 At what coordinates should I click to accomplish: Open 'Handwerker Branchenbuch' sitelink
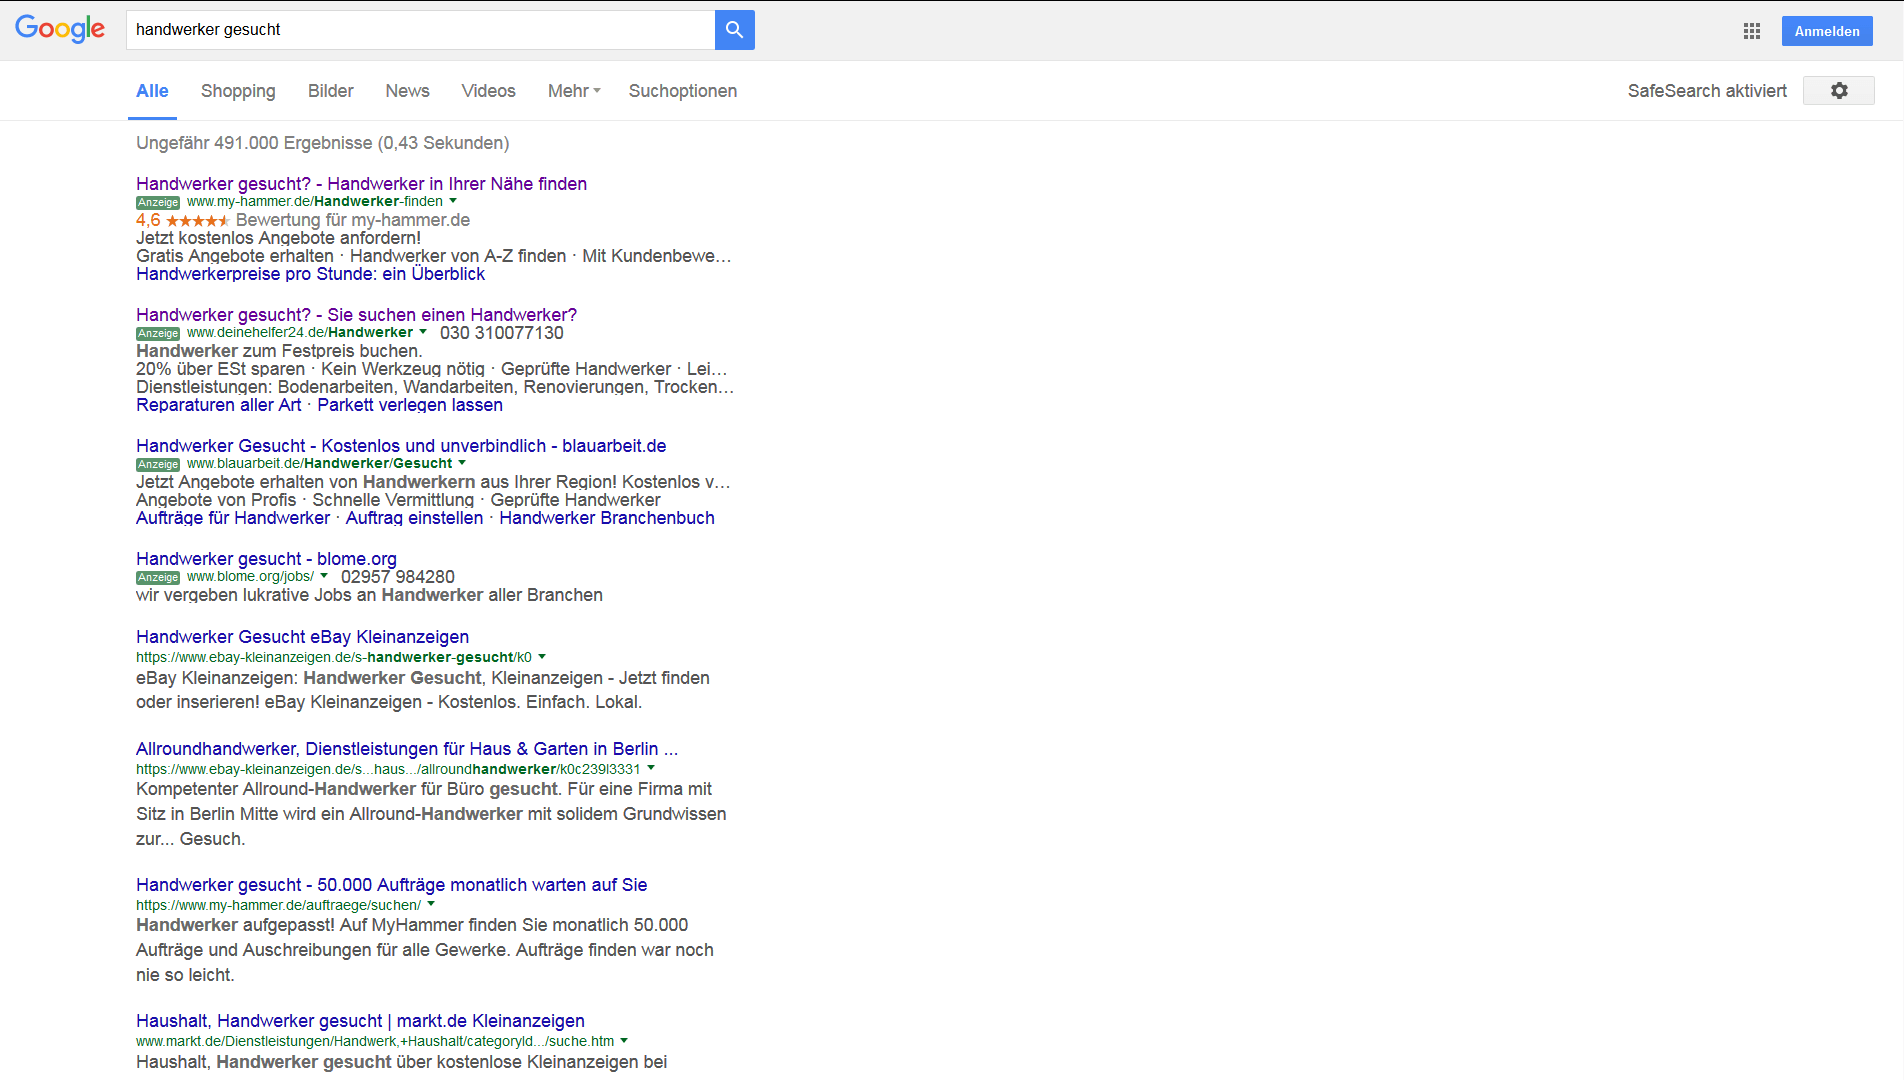(x=607, y=518)
